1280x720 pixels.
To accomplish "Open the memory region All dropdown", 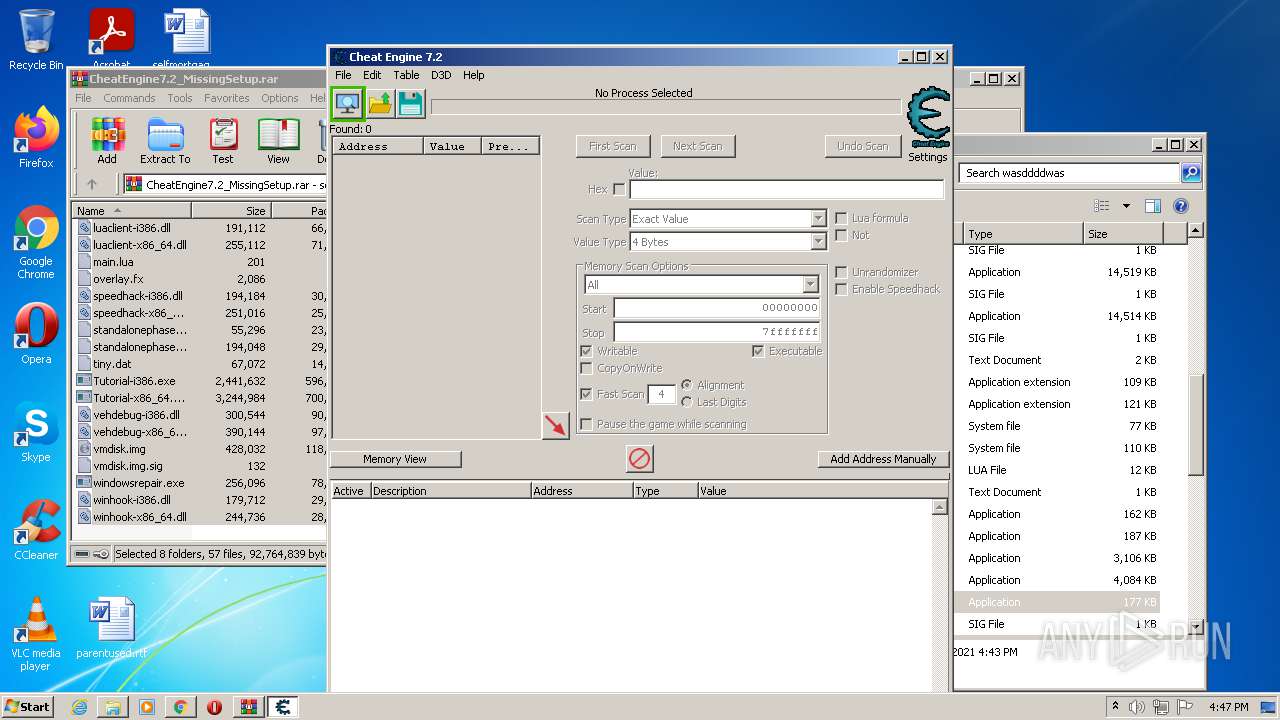I will pyautogui.click(x=810, y=285).
